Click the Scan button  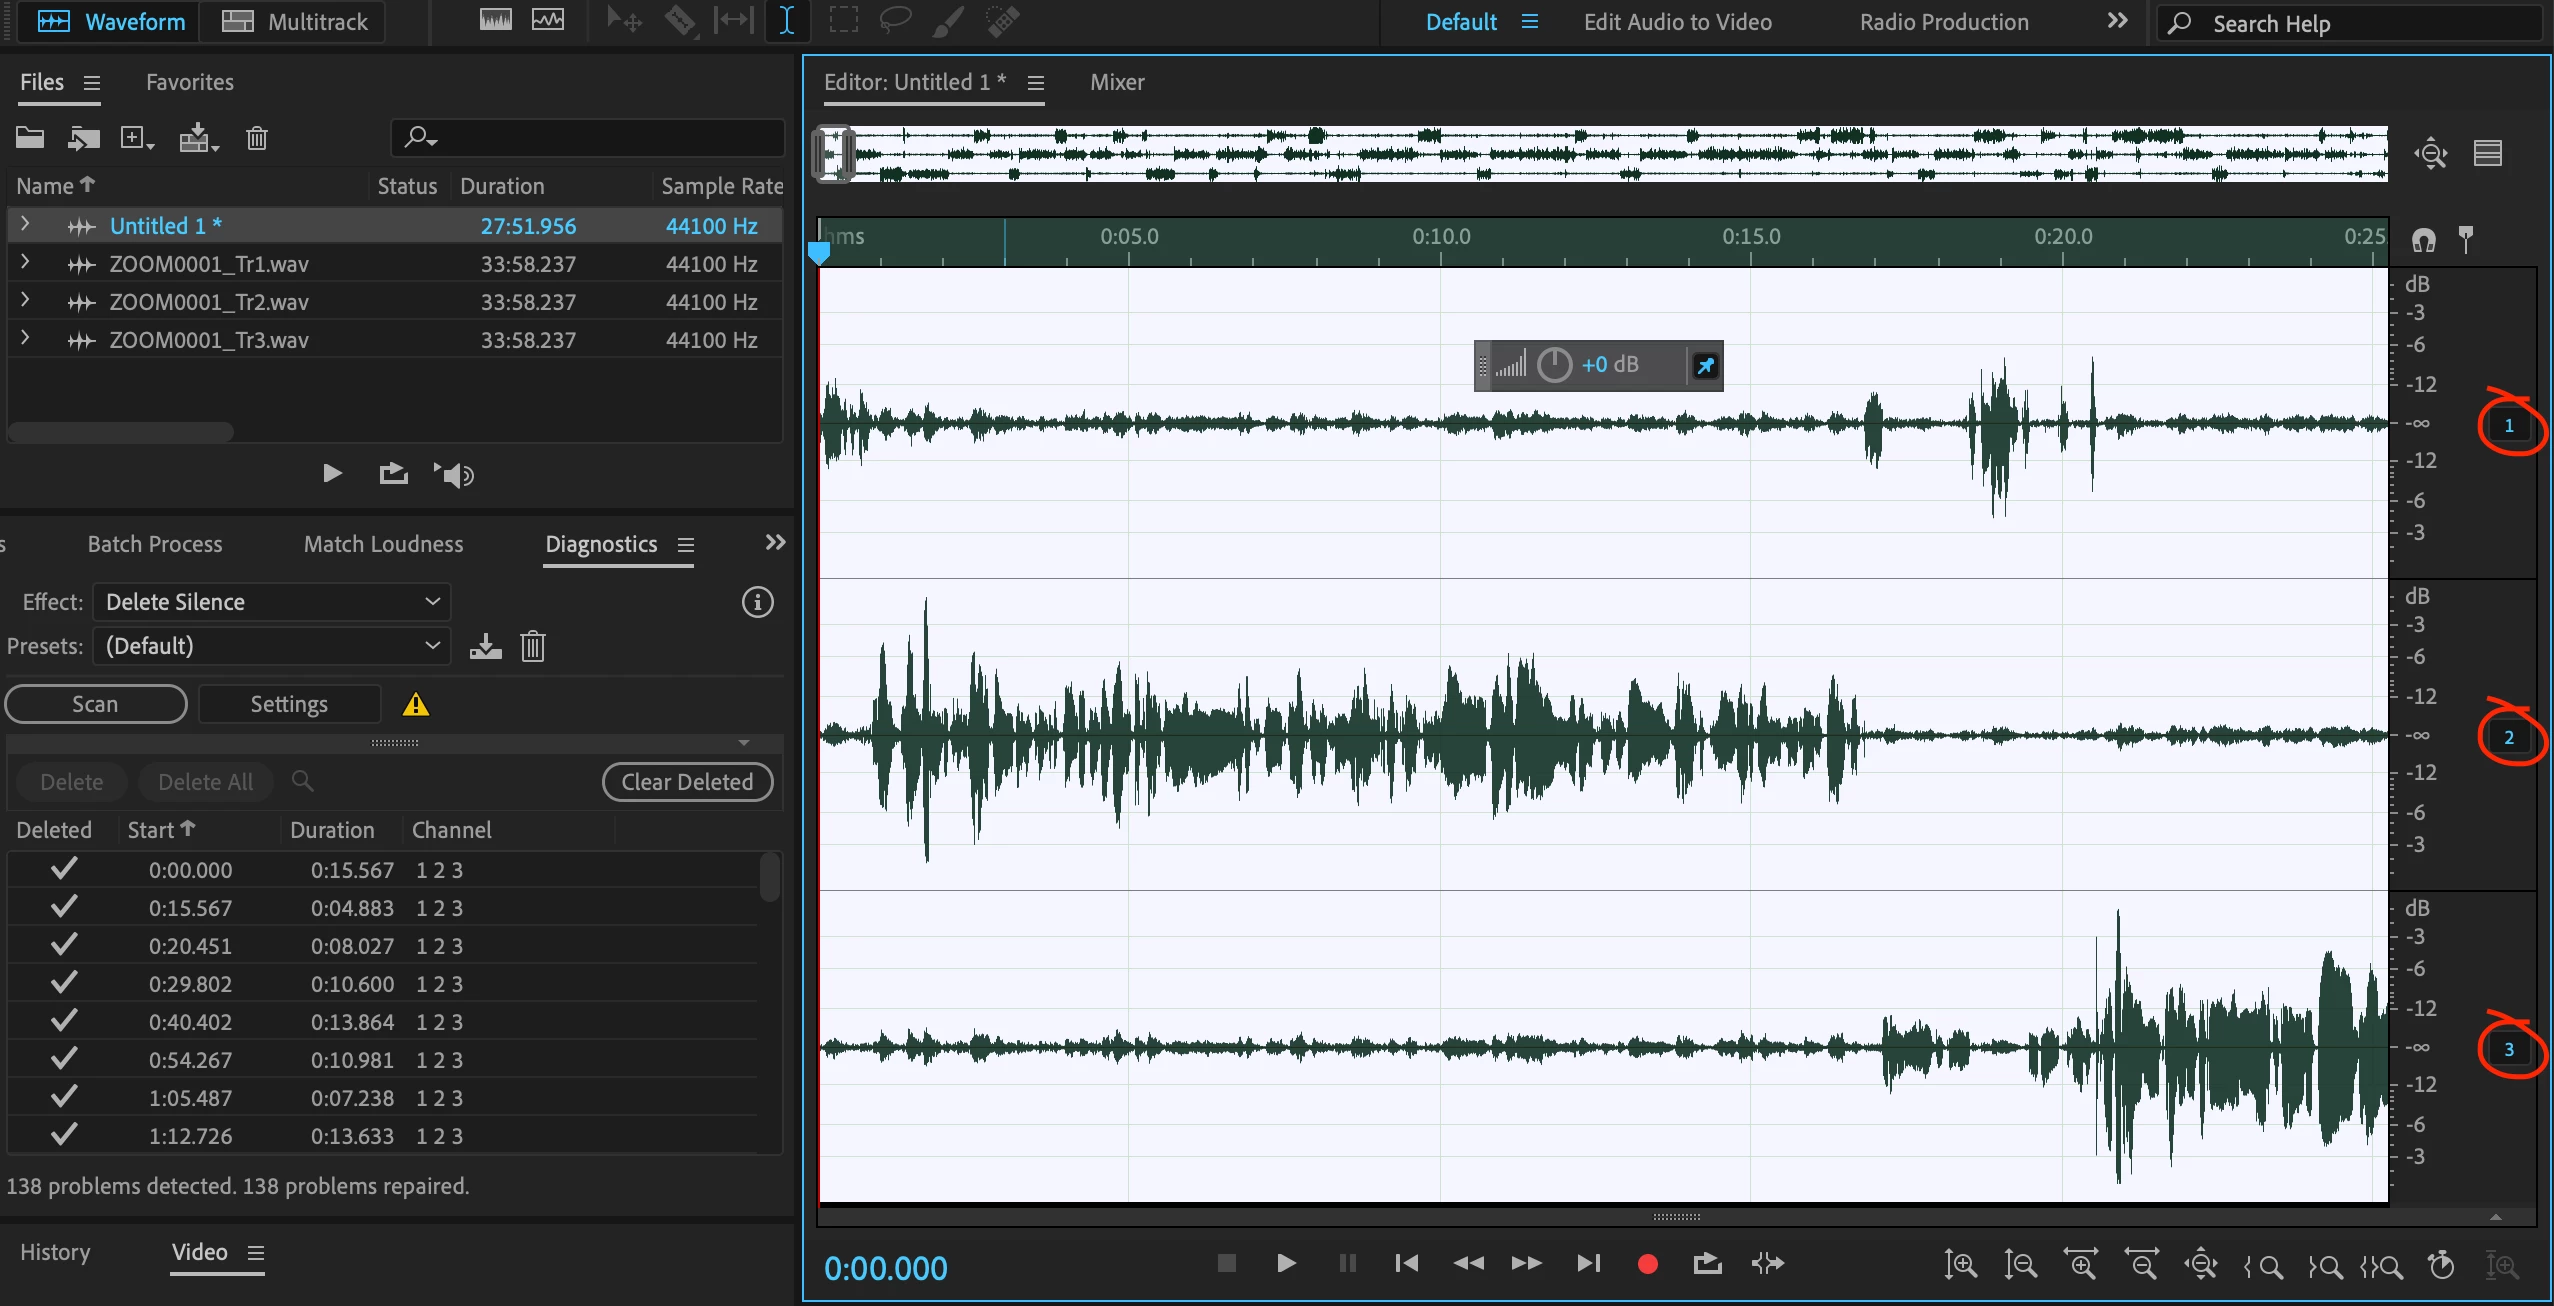pos(95,704)
